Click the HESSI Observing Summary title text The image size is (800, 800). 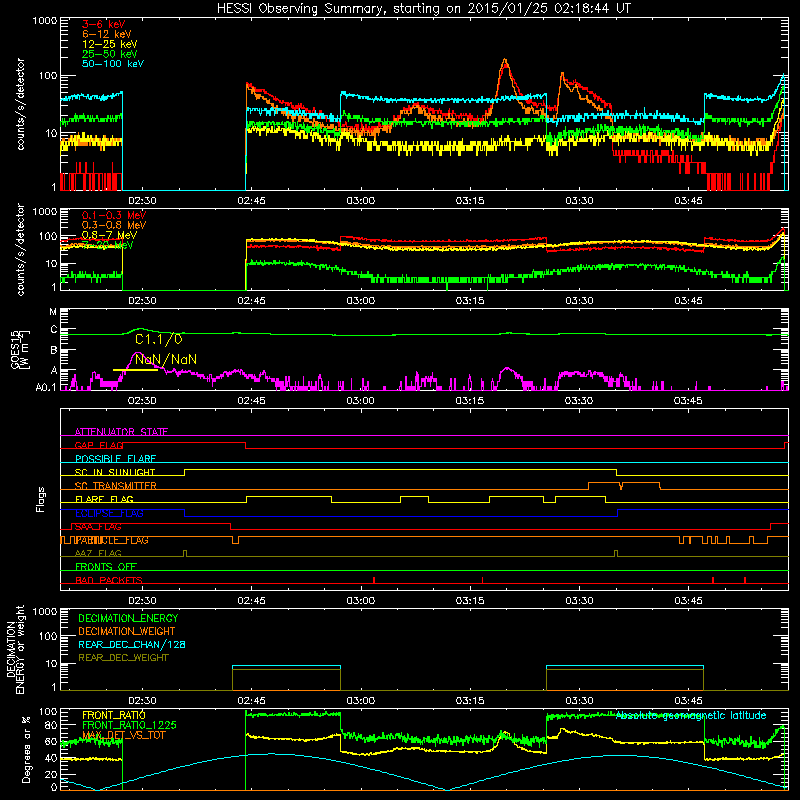(423, 9)
